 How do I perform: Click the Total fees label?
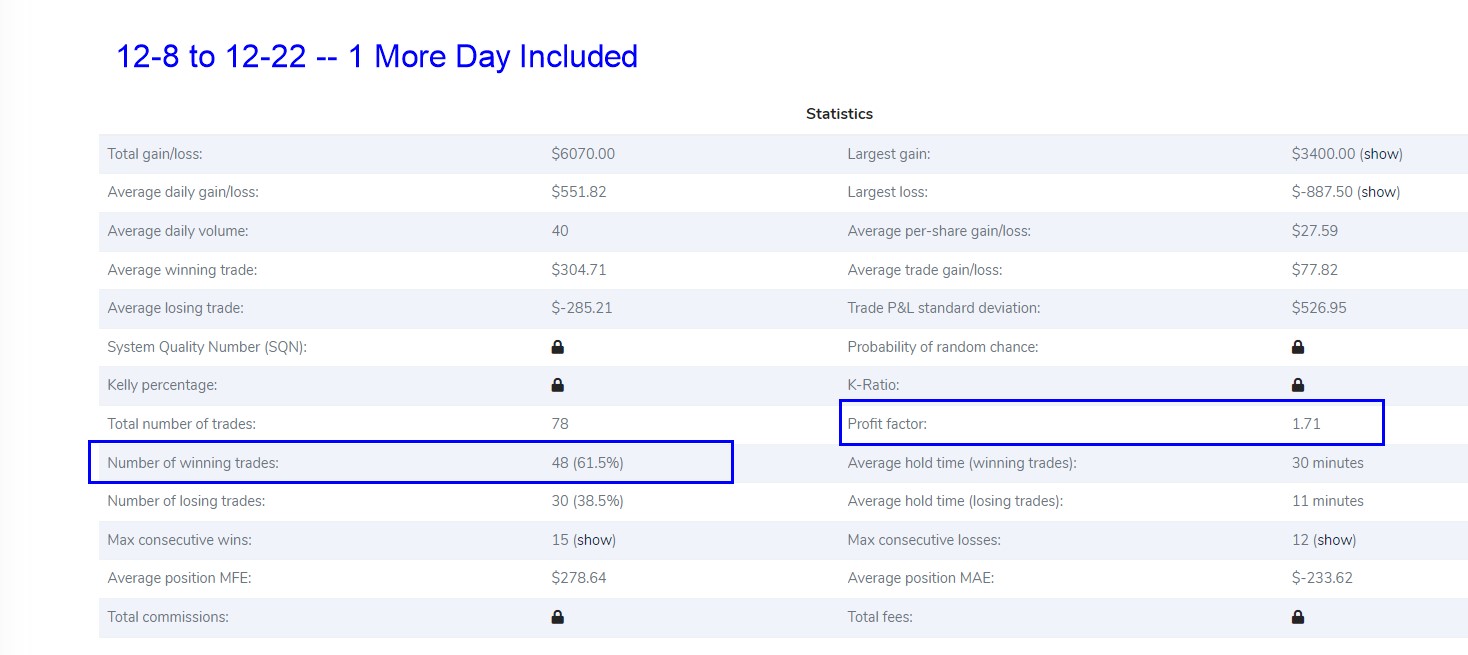[x=880, y=617]
